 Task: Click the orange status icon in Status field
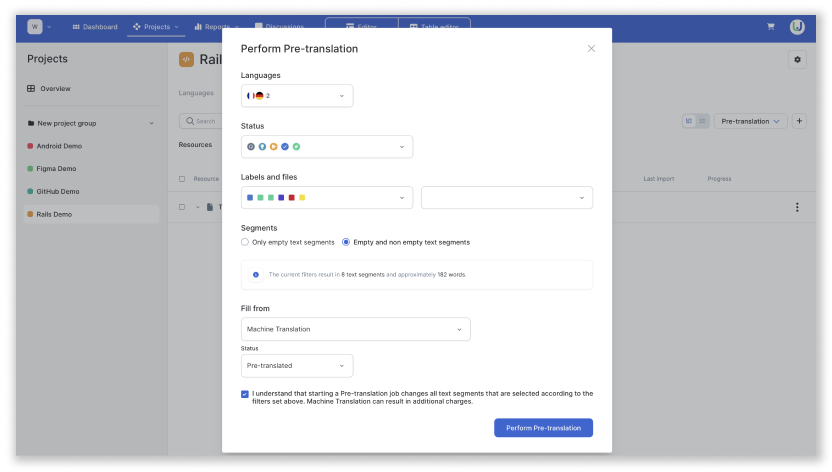274,147
